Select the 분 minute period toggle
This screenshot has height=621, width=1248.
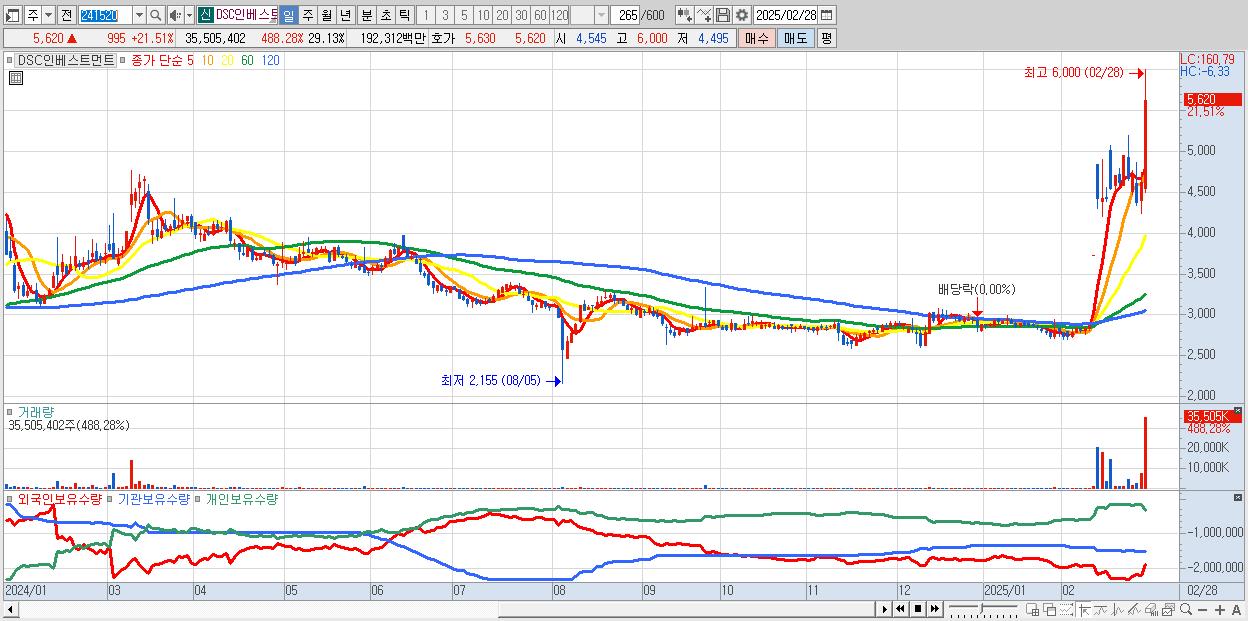click(366, 15)
